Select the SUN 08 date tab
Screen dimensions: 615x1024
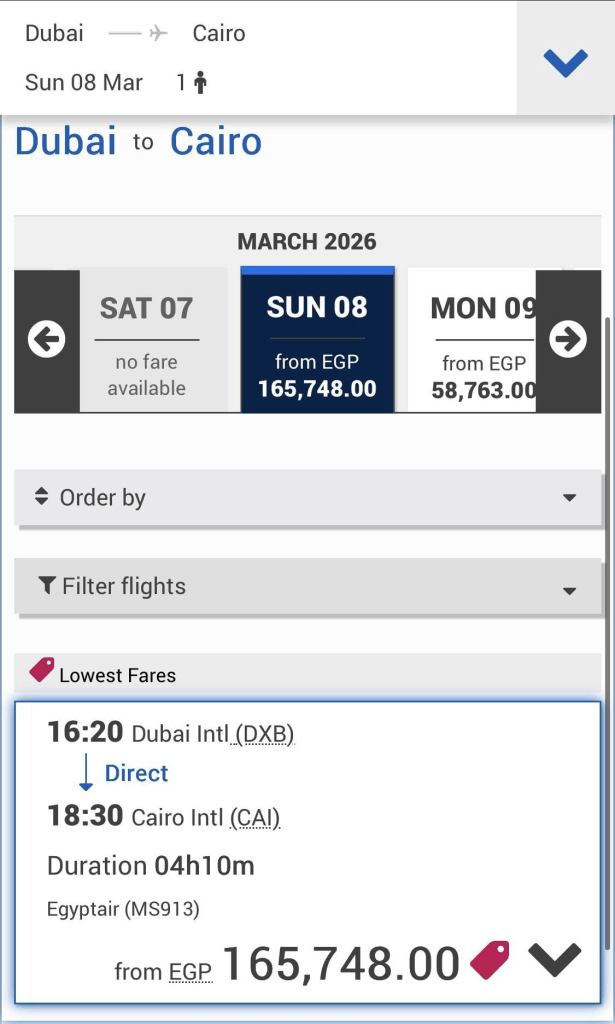317,340
